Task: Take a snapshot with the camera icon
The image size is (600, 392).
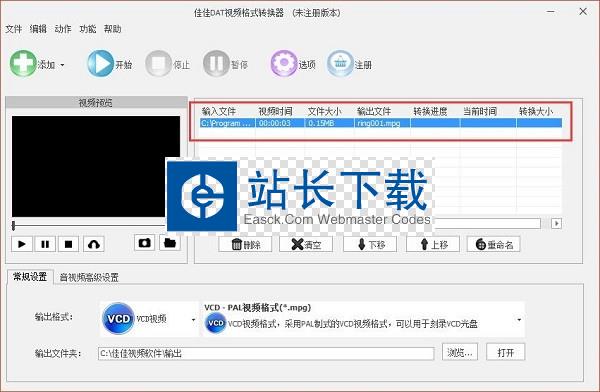Action: [x=145, y=243]
